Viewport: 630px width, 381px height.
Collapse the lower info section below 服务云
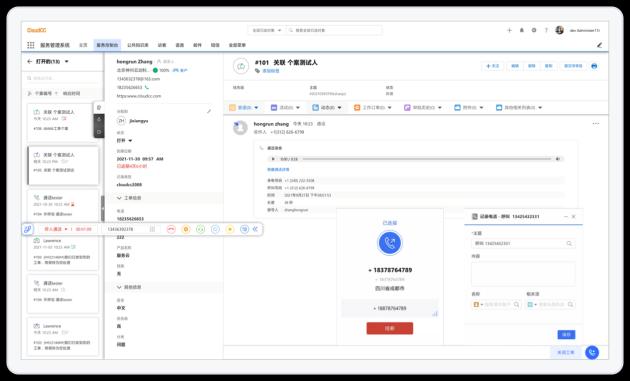pyautogui.click(x=119, y=287)
